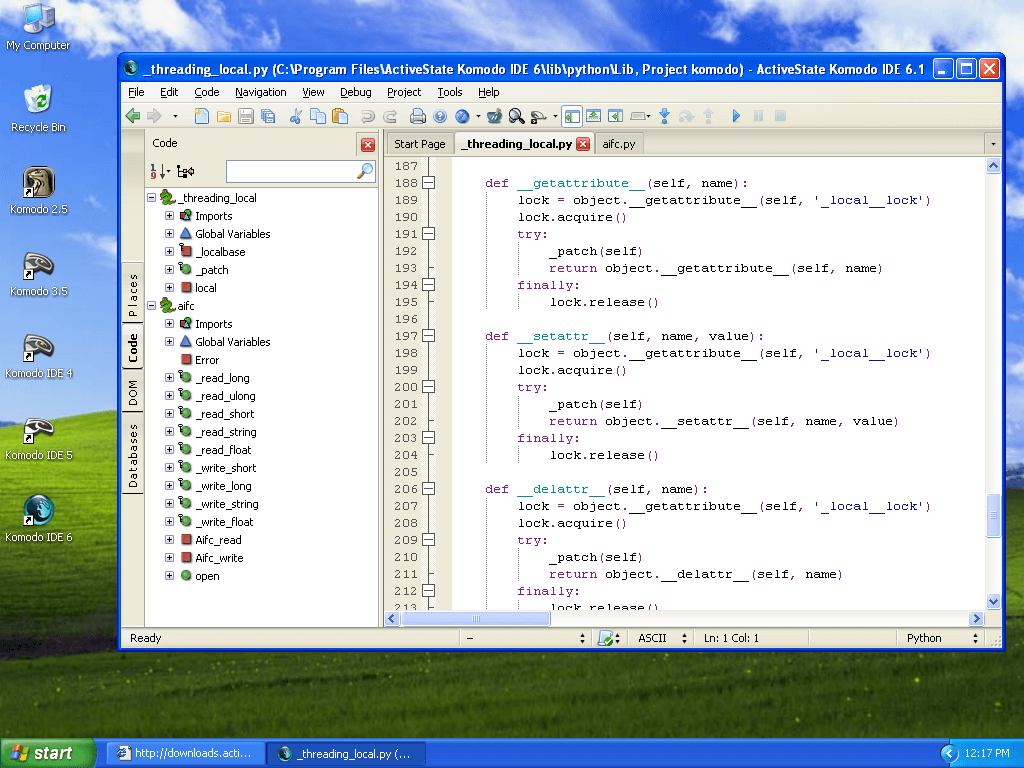Show the Places side tab
The width and height of the screenshot is (1024, 768).
pos(133,295)
